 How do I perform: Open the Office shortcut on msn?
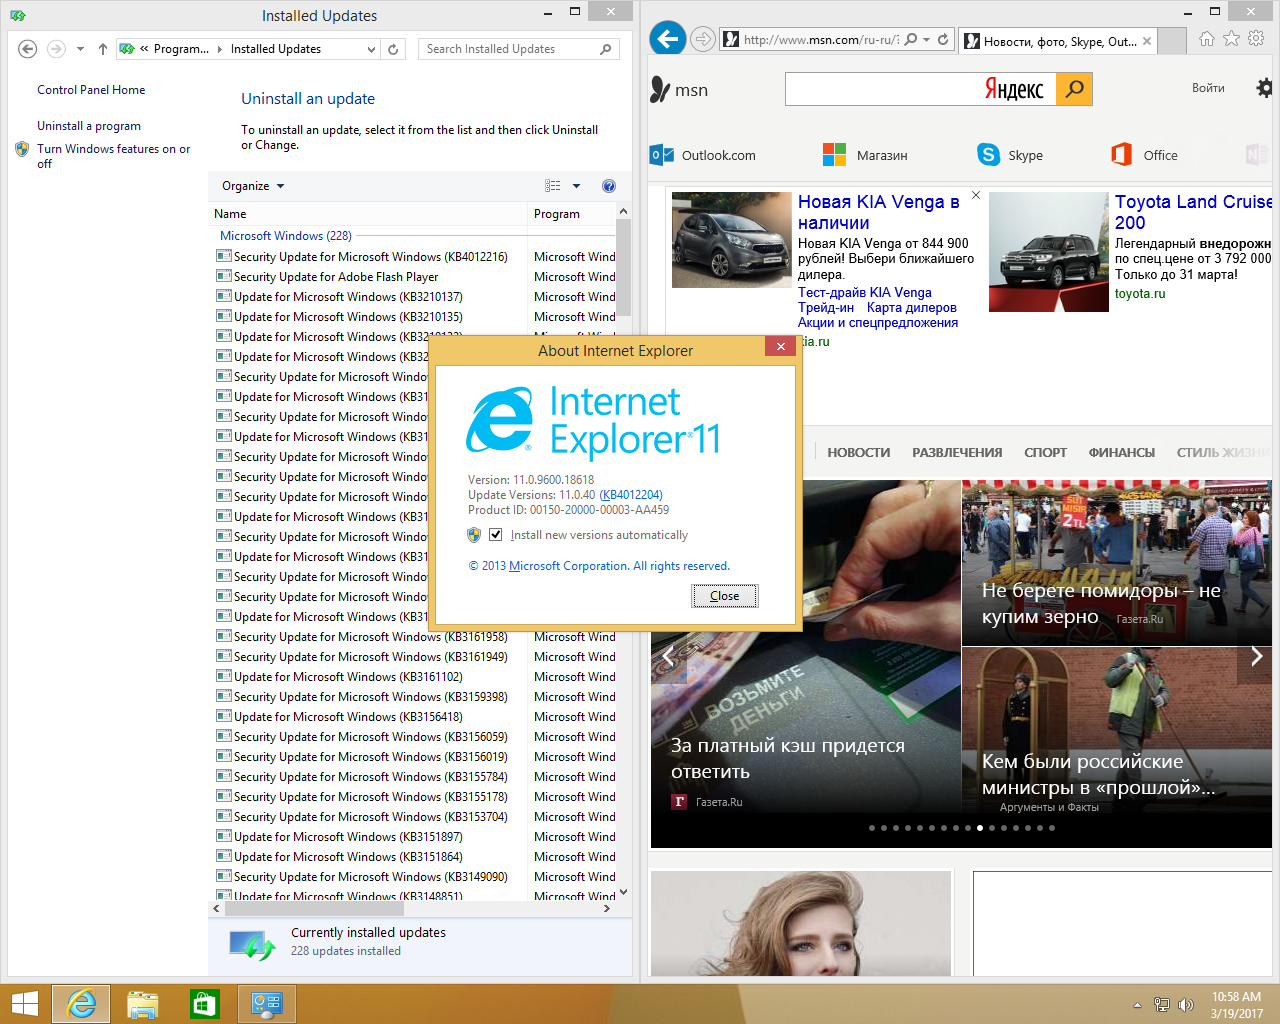tap(1144, 155)
